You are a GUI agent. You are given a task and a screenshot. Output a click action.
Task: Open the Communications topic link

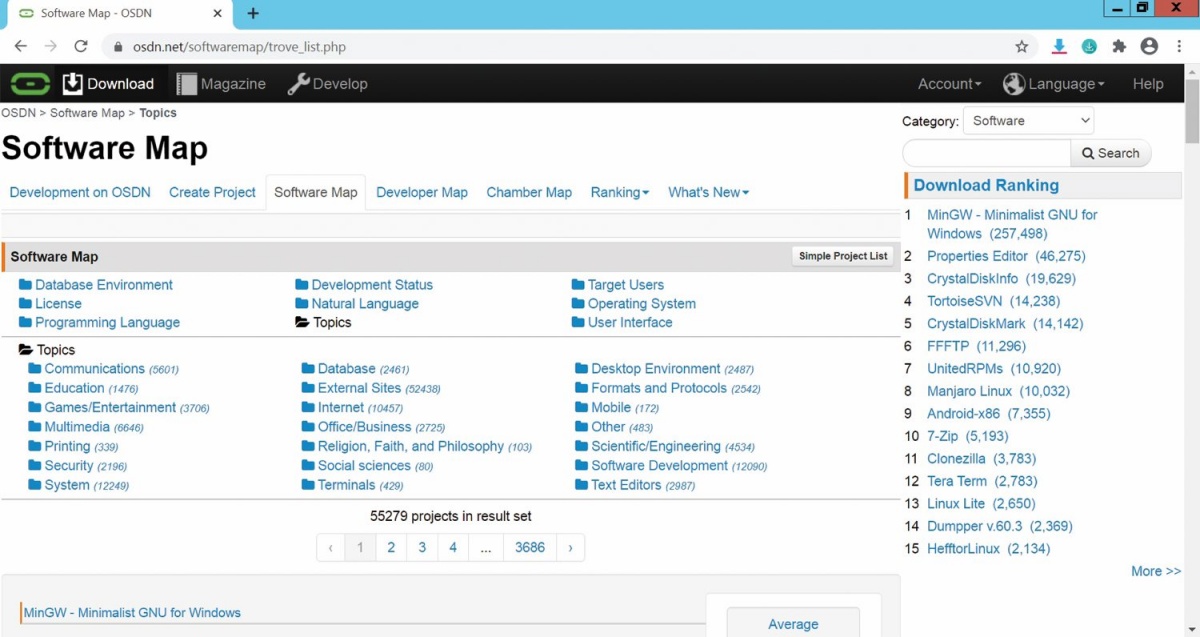click(x=94, y=369)
